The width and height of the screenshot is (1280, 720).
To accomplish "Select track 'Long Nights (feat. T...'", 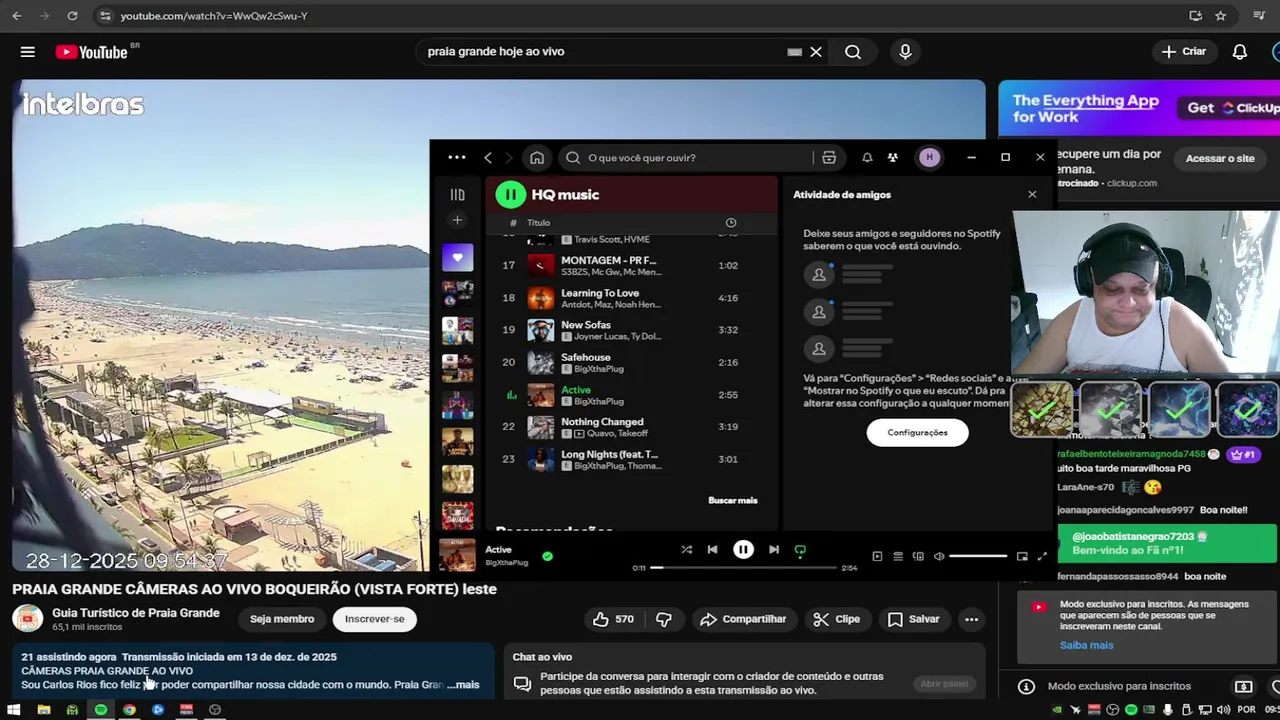I will click(x=632, y=459).
